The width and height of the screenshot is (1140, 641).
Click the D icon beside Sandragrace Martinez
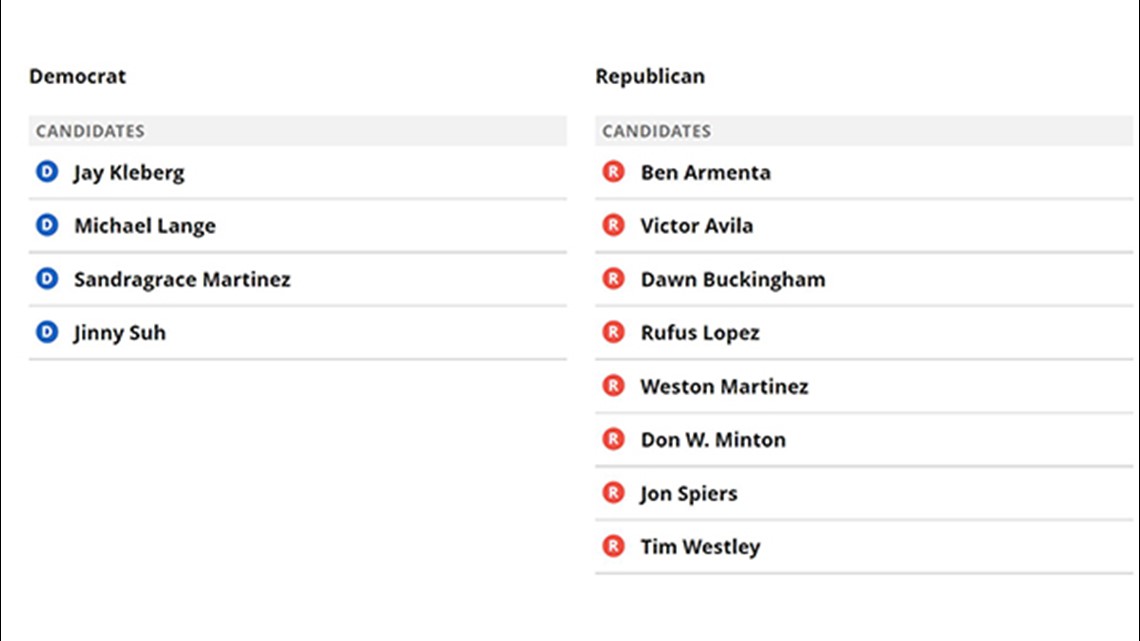coord(47,279)
